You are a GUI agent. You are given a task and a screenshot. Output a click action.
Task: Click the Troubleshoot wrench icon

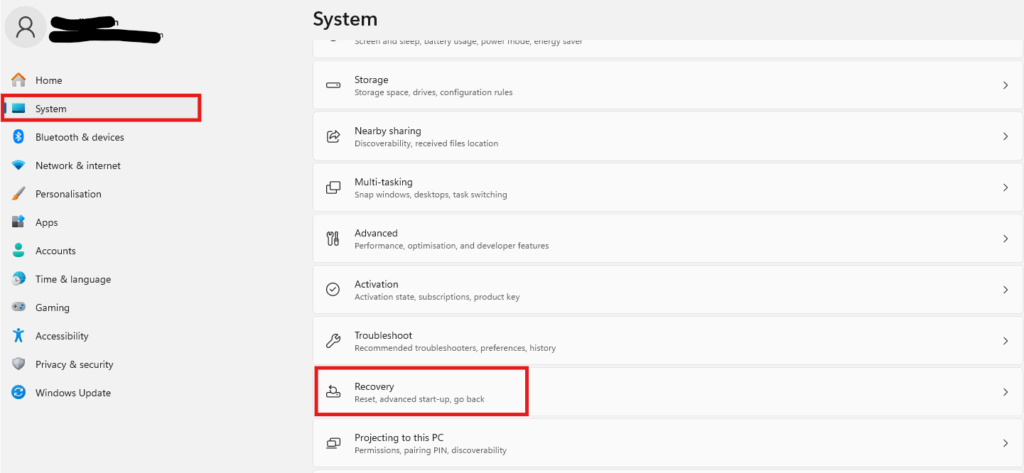(333, 341)
